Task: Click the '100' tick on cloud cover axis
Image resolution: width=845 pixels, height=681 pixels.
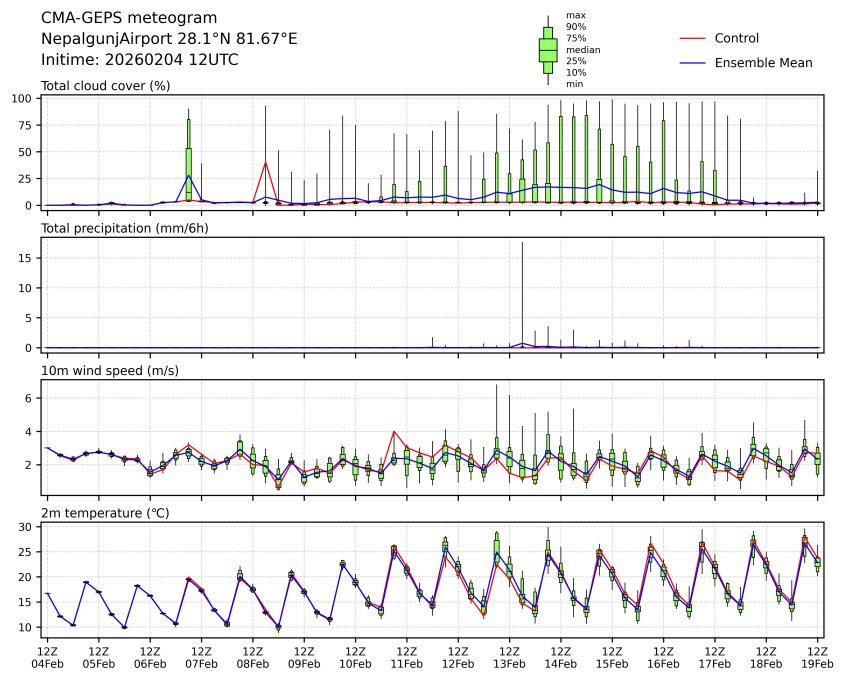Action: 25,98
